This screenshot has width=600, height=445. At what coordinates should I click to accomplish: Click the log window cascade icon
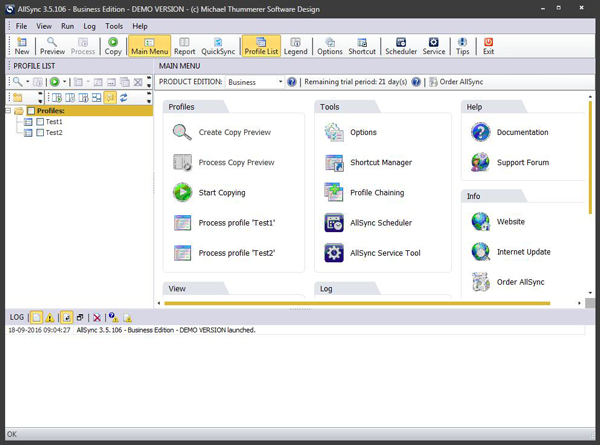80,317
